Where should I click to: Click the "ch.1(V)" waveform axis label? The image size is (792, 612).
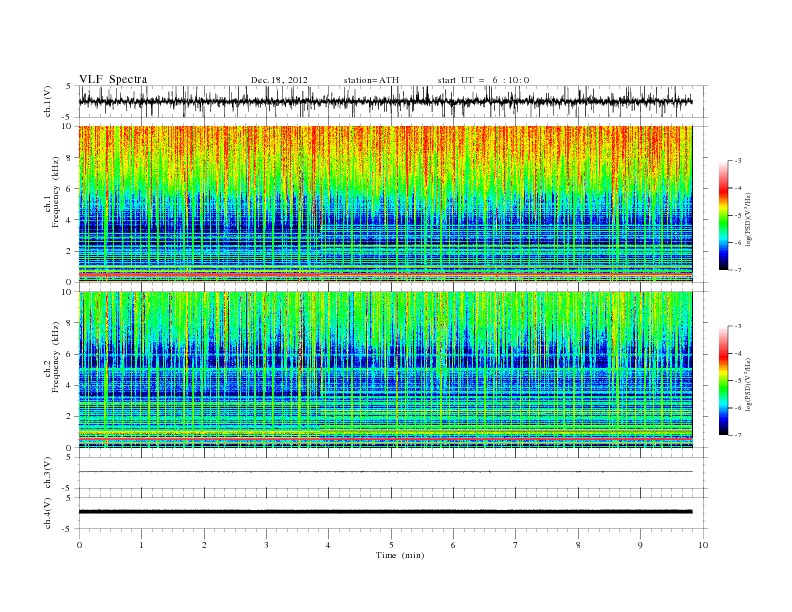pyautogui.click(x=48, y=102)
